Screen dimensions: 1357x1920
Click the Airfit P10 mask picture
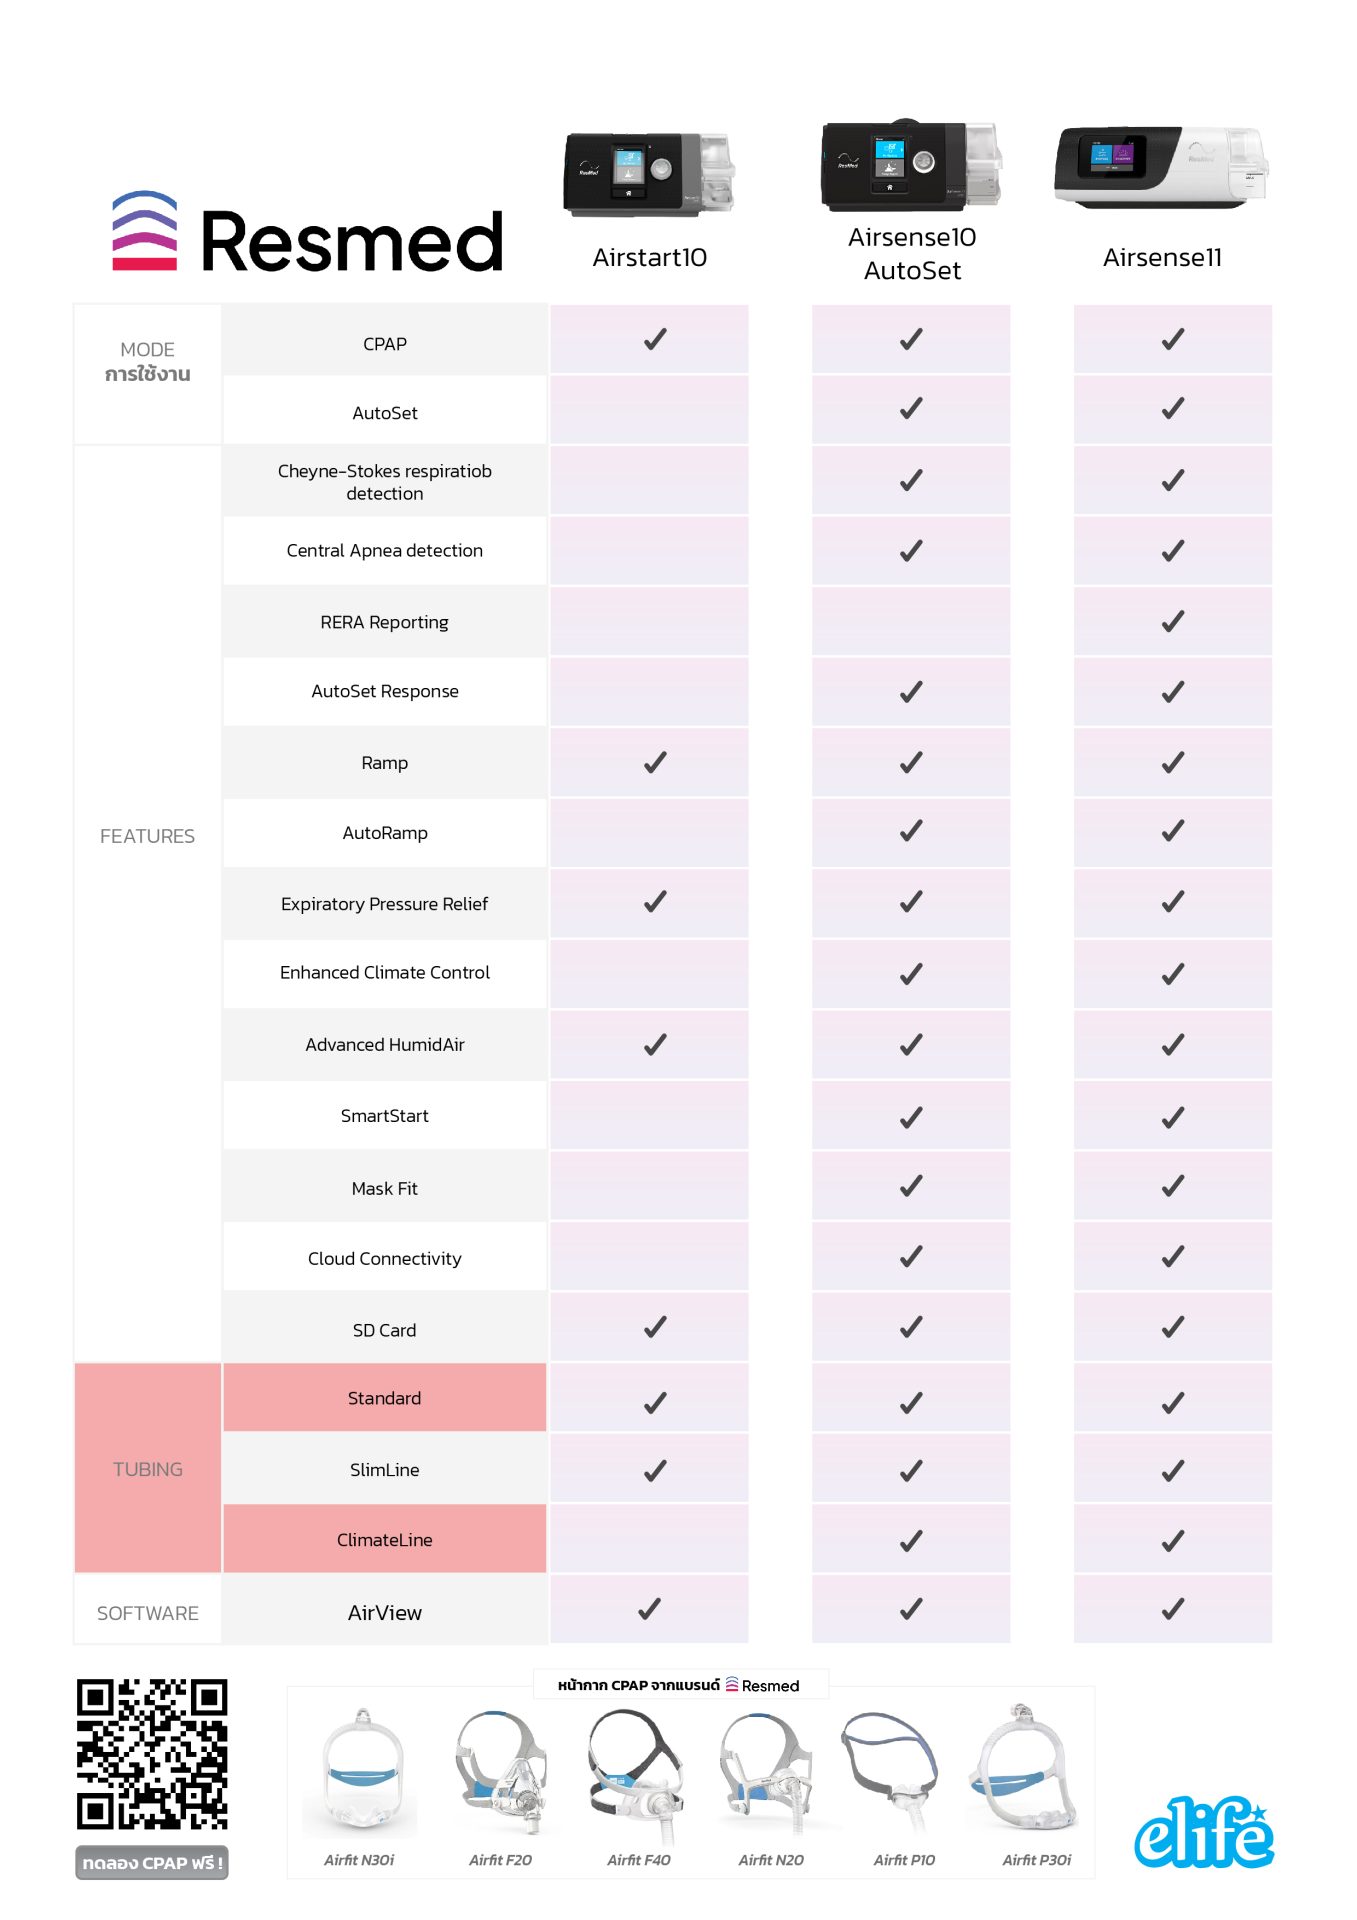pyautogui.click(x=890, y=1770)
